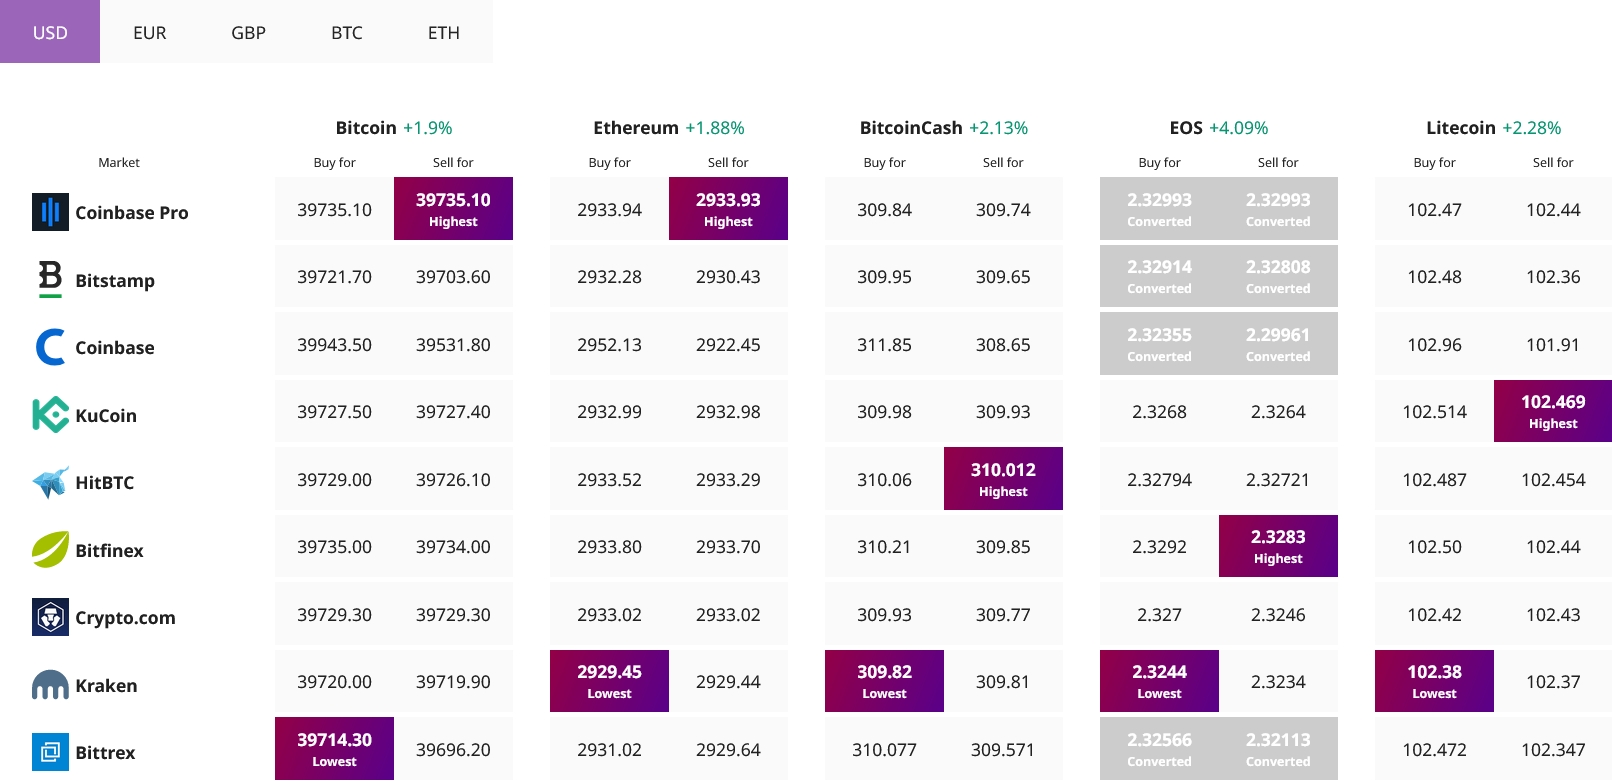Image resolution: width=1612 pixels, height=781 pixels.
Task: Select the 2.3283 Highest EOS cell
Action: click(x=1278, y=546)
